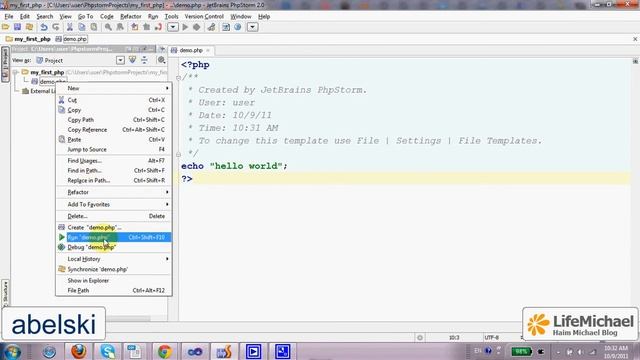Click the toolbar Run play icon
640x360 pixels.
tap(185, 27)
